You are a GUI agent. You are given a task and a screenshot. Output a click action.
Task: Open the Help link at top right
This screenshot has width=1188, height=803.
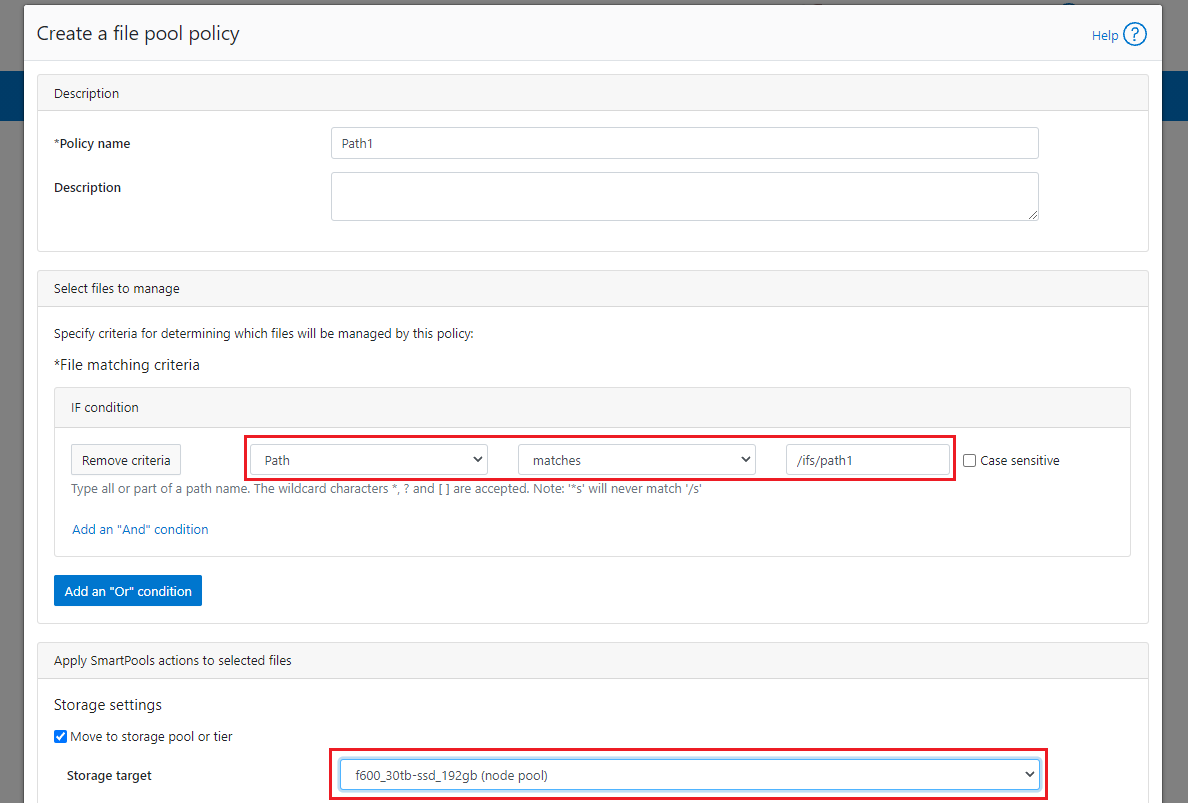coord(1103,34)
